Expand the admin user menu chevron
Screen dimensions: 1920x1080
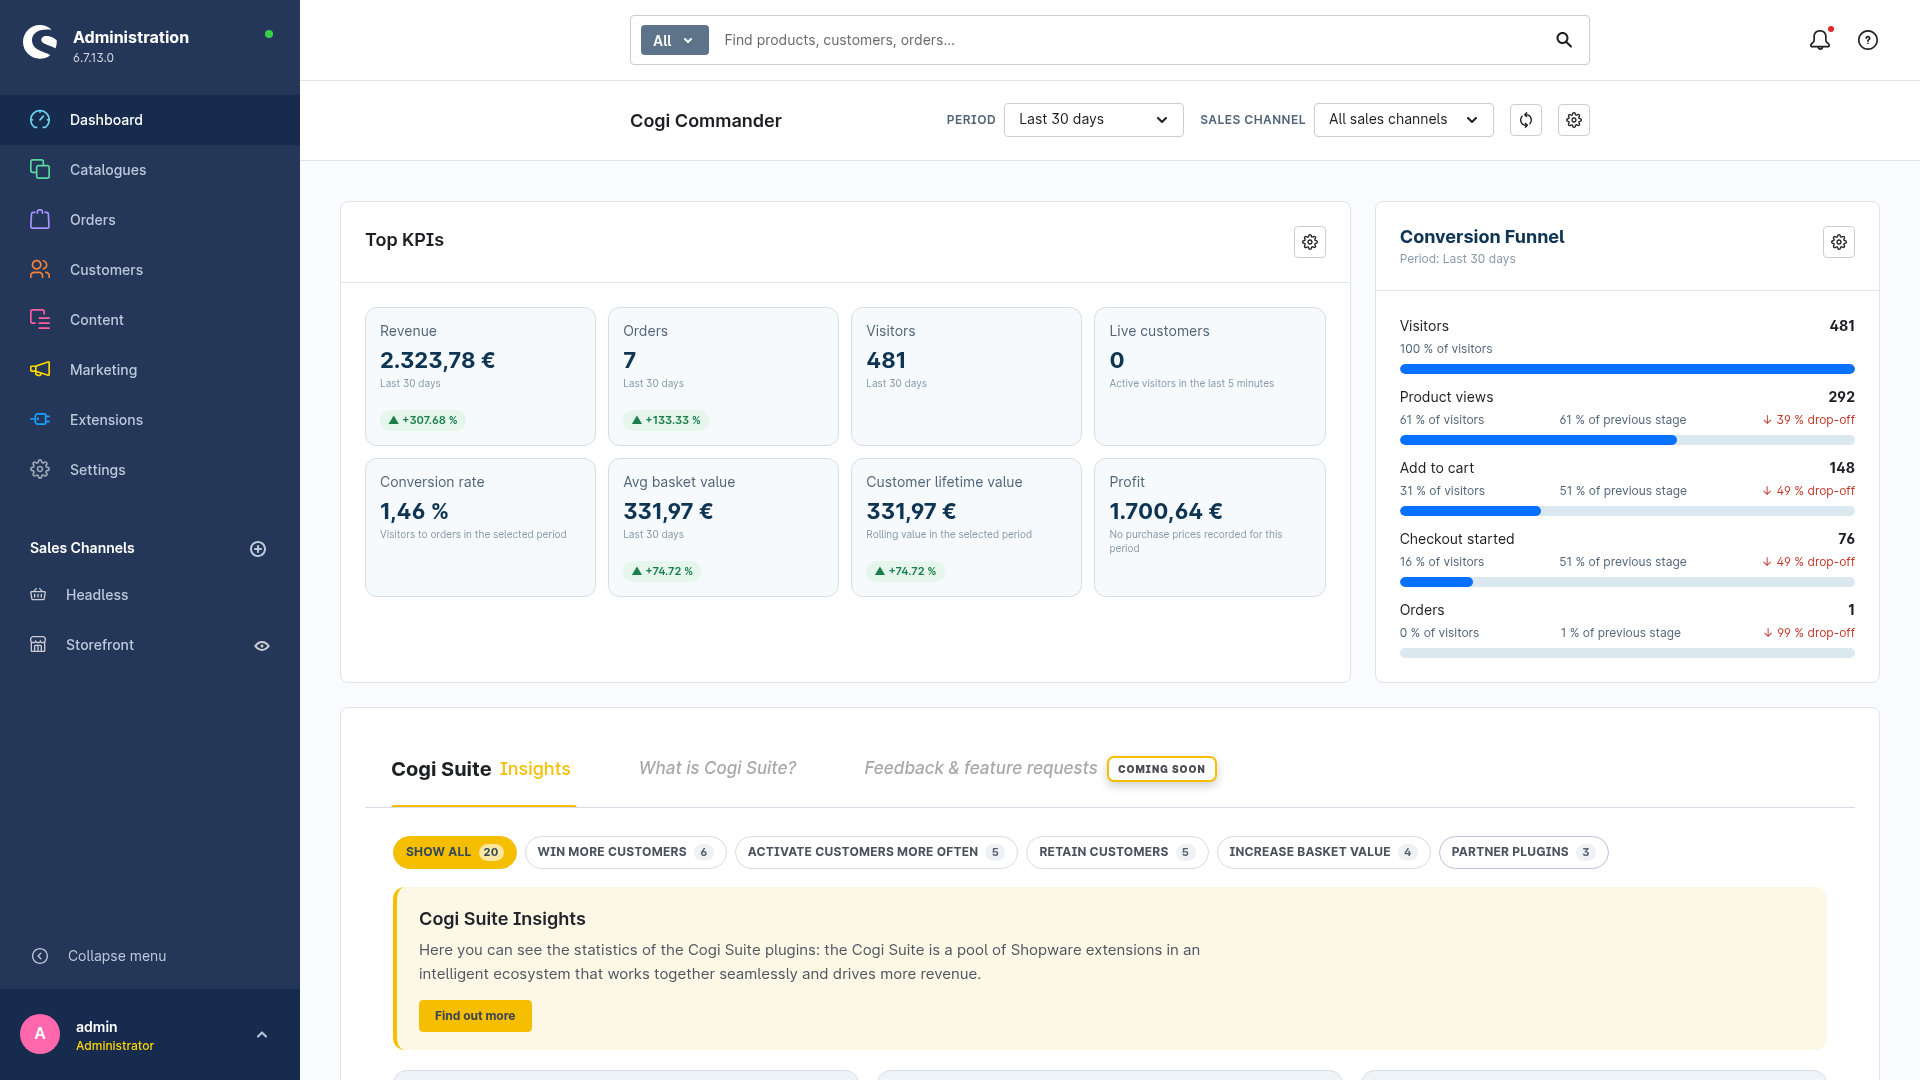[262, 1035]
